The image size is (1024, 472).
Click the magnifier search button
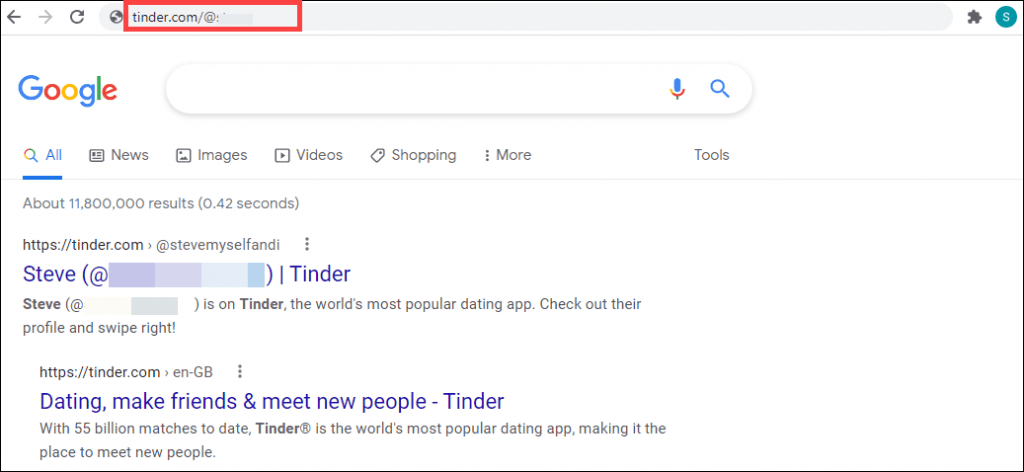720,88
